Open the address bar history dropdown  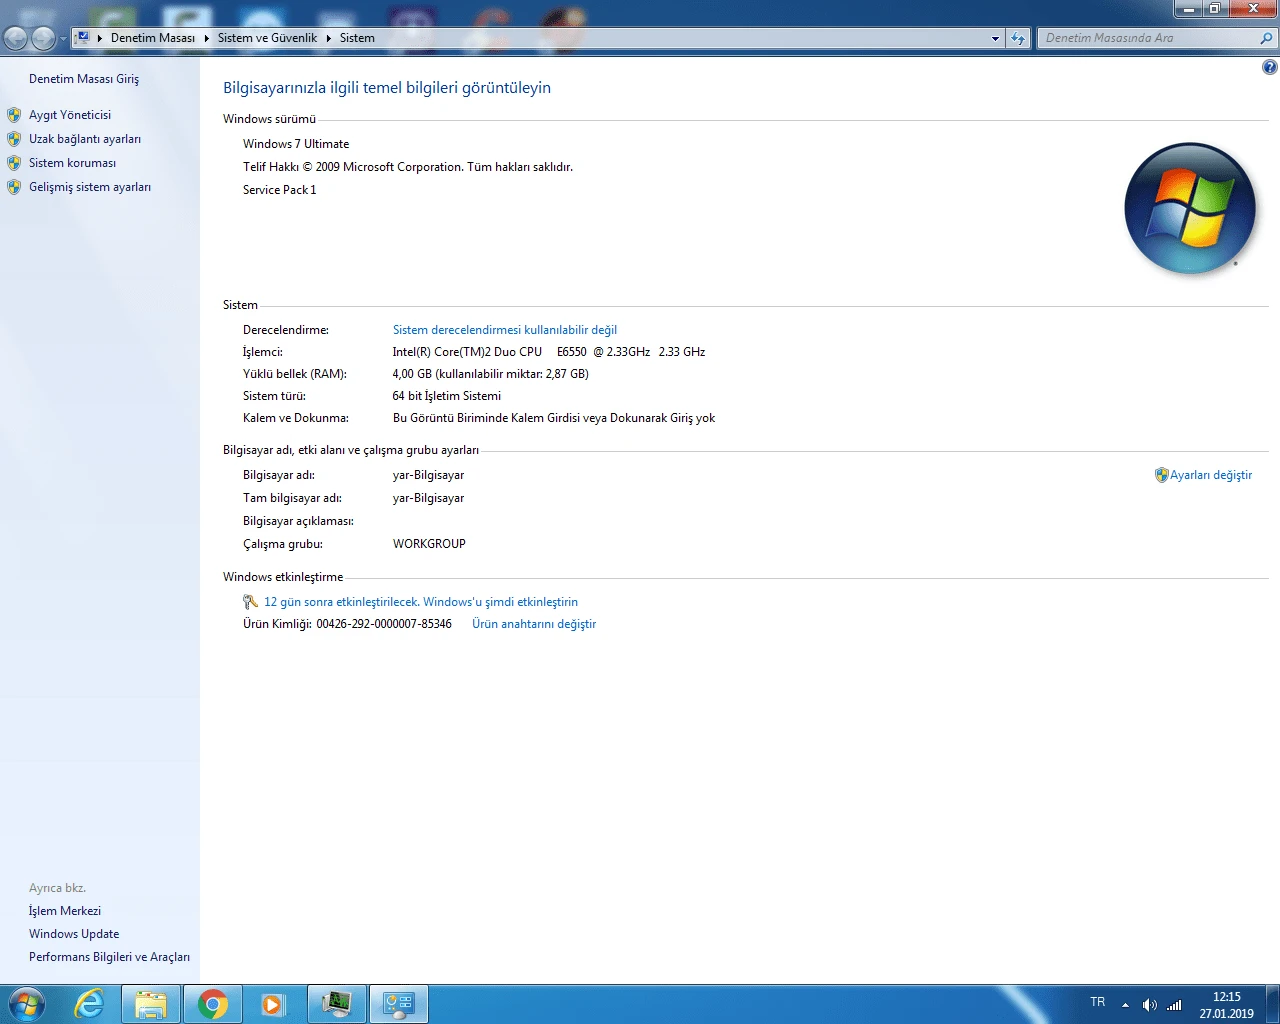point(995,38)
